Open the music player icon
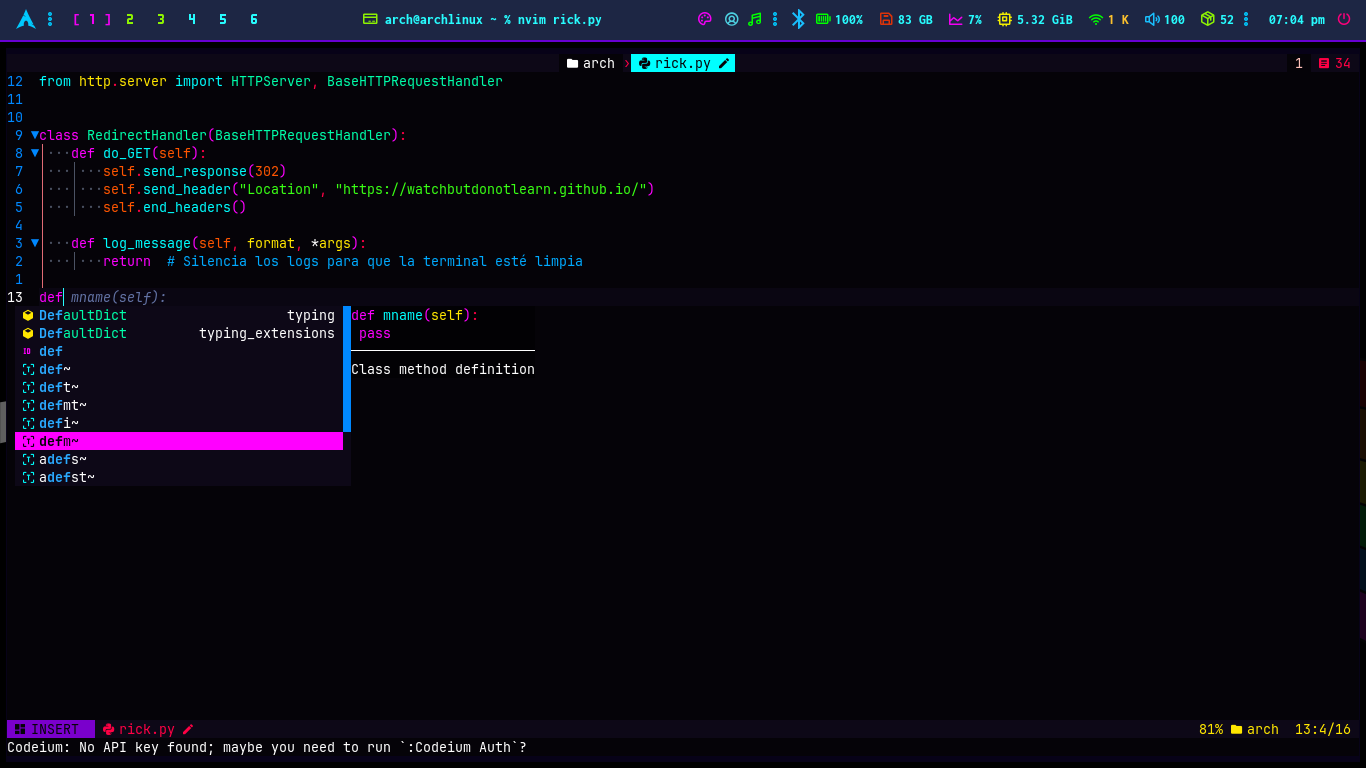This screenshot has width=1366, height=768. [755, 19]
